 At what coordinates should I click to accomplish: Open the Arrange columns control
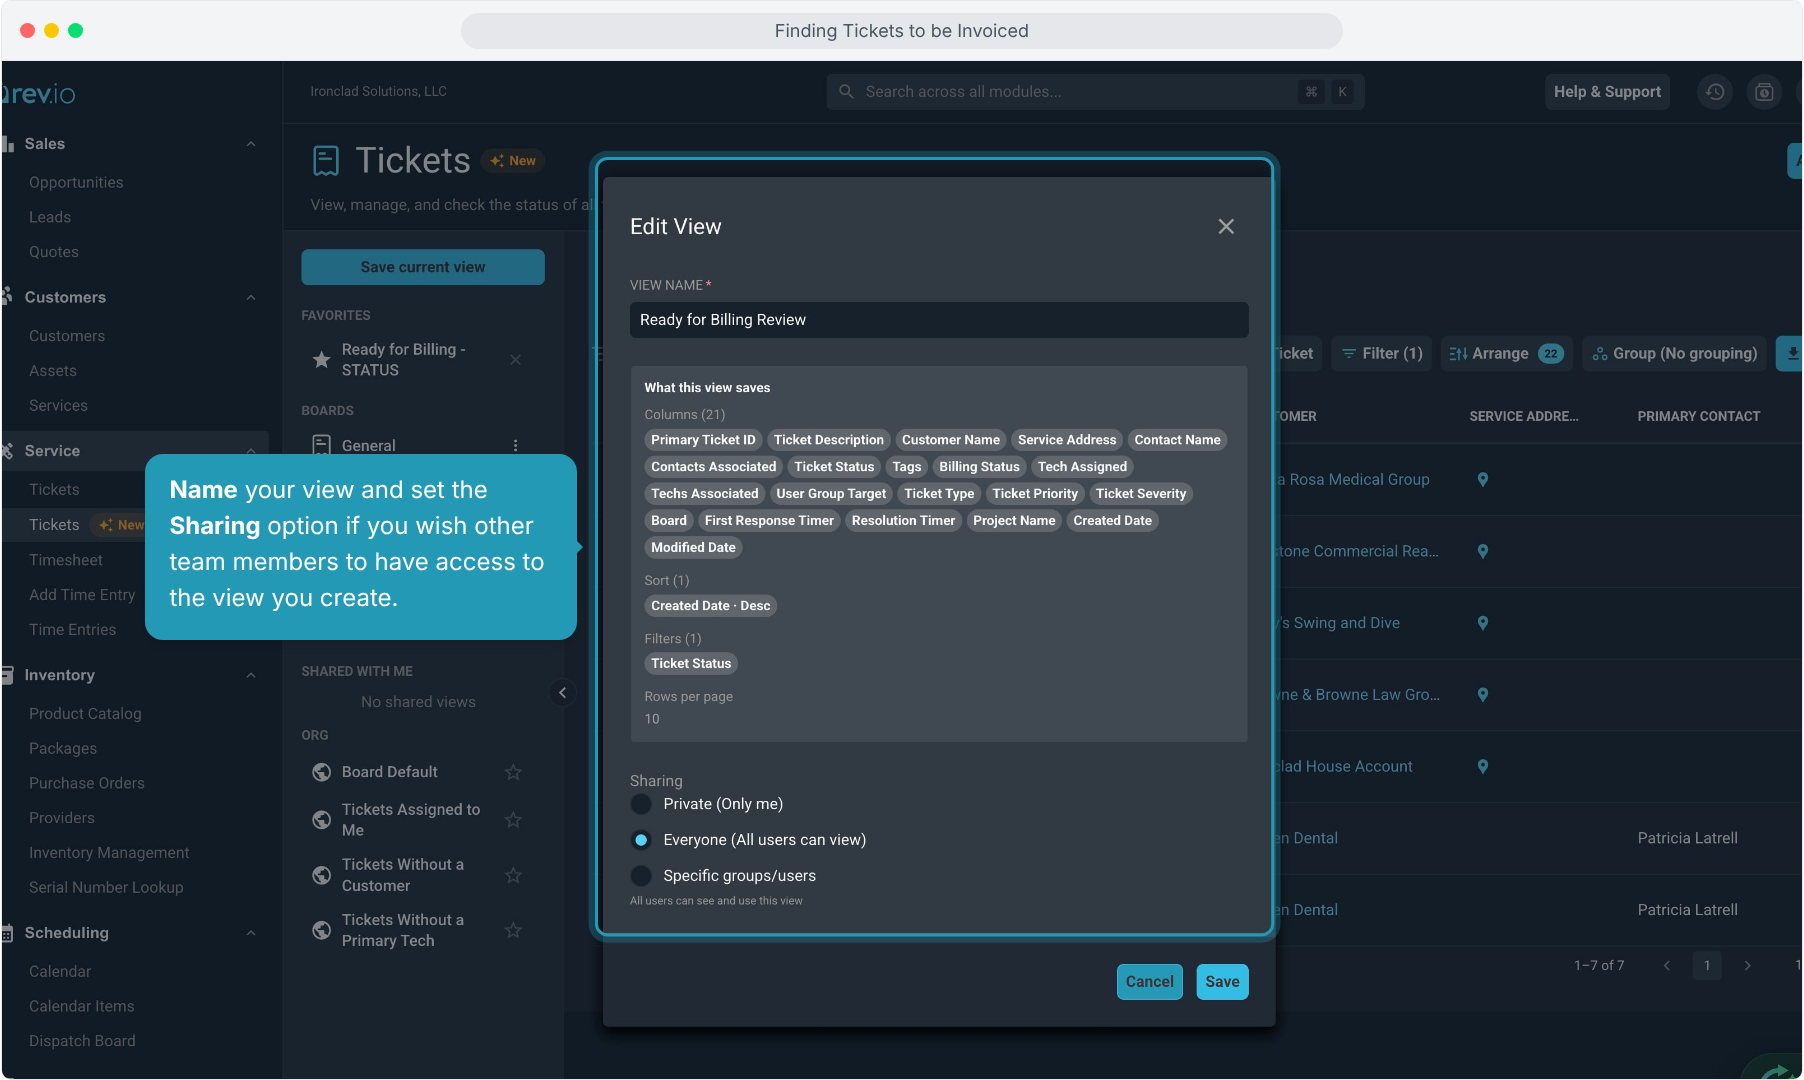pyautogui.click(x=1506, y=354)
